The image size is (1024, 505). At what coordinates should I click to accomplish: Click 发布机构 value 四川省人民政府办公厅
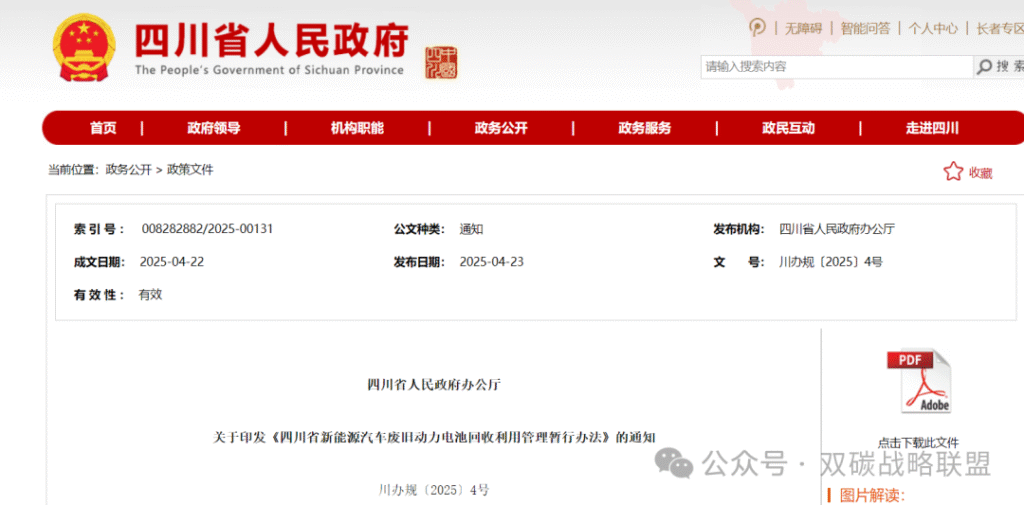click(x=837, y=229)
